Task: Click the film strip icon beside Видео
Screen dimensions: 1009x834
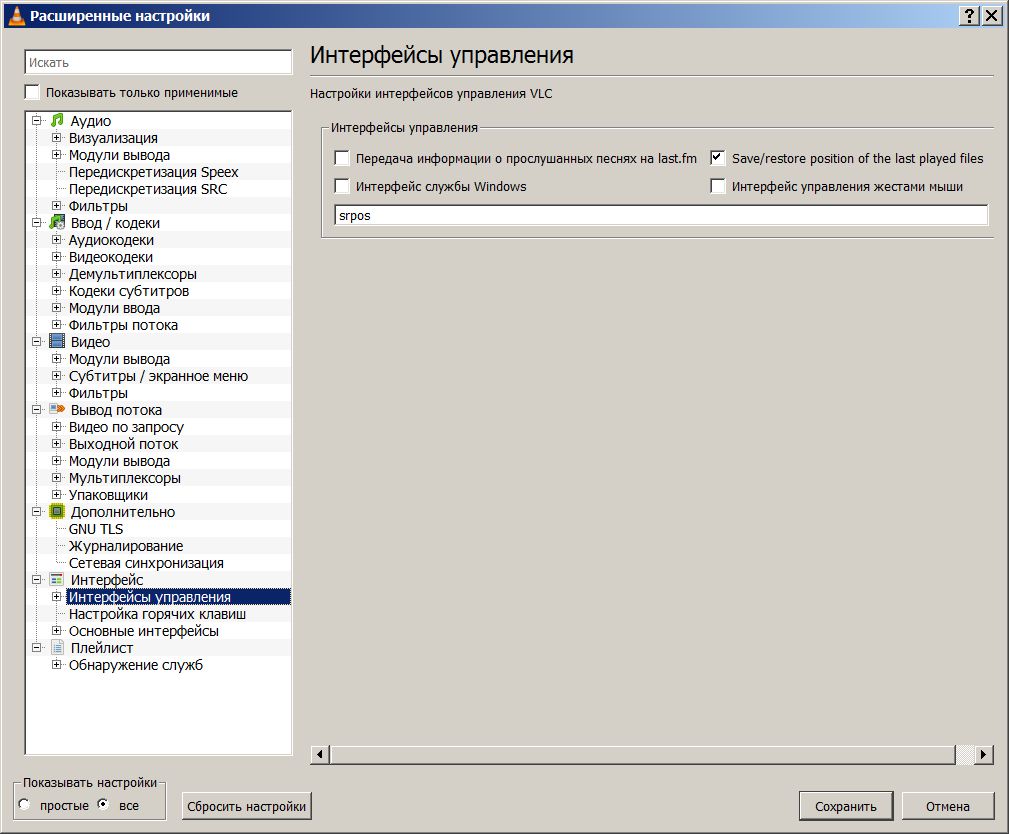Action: tap(57, 342)
